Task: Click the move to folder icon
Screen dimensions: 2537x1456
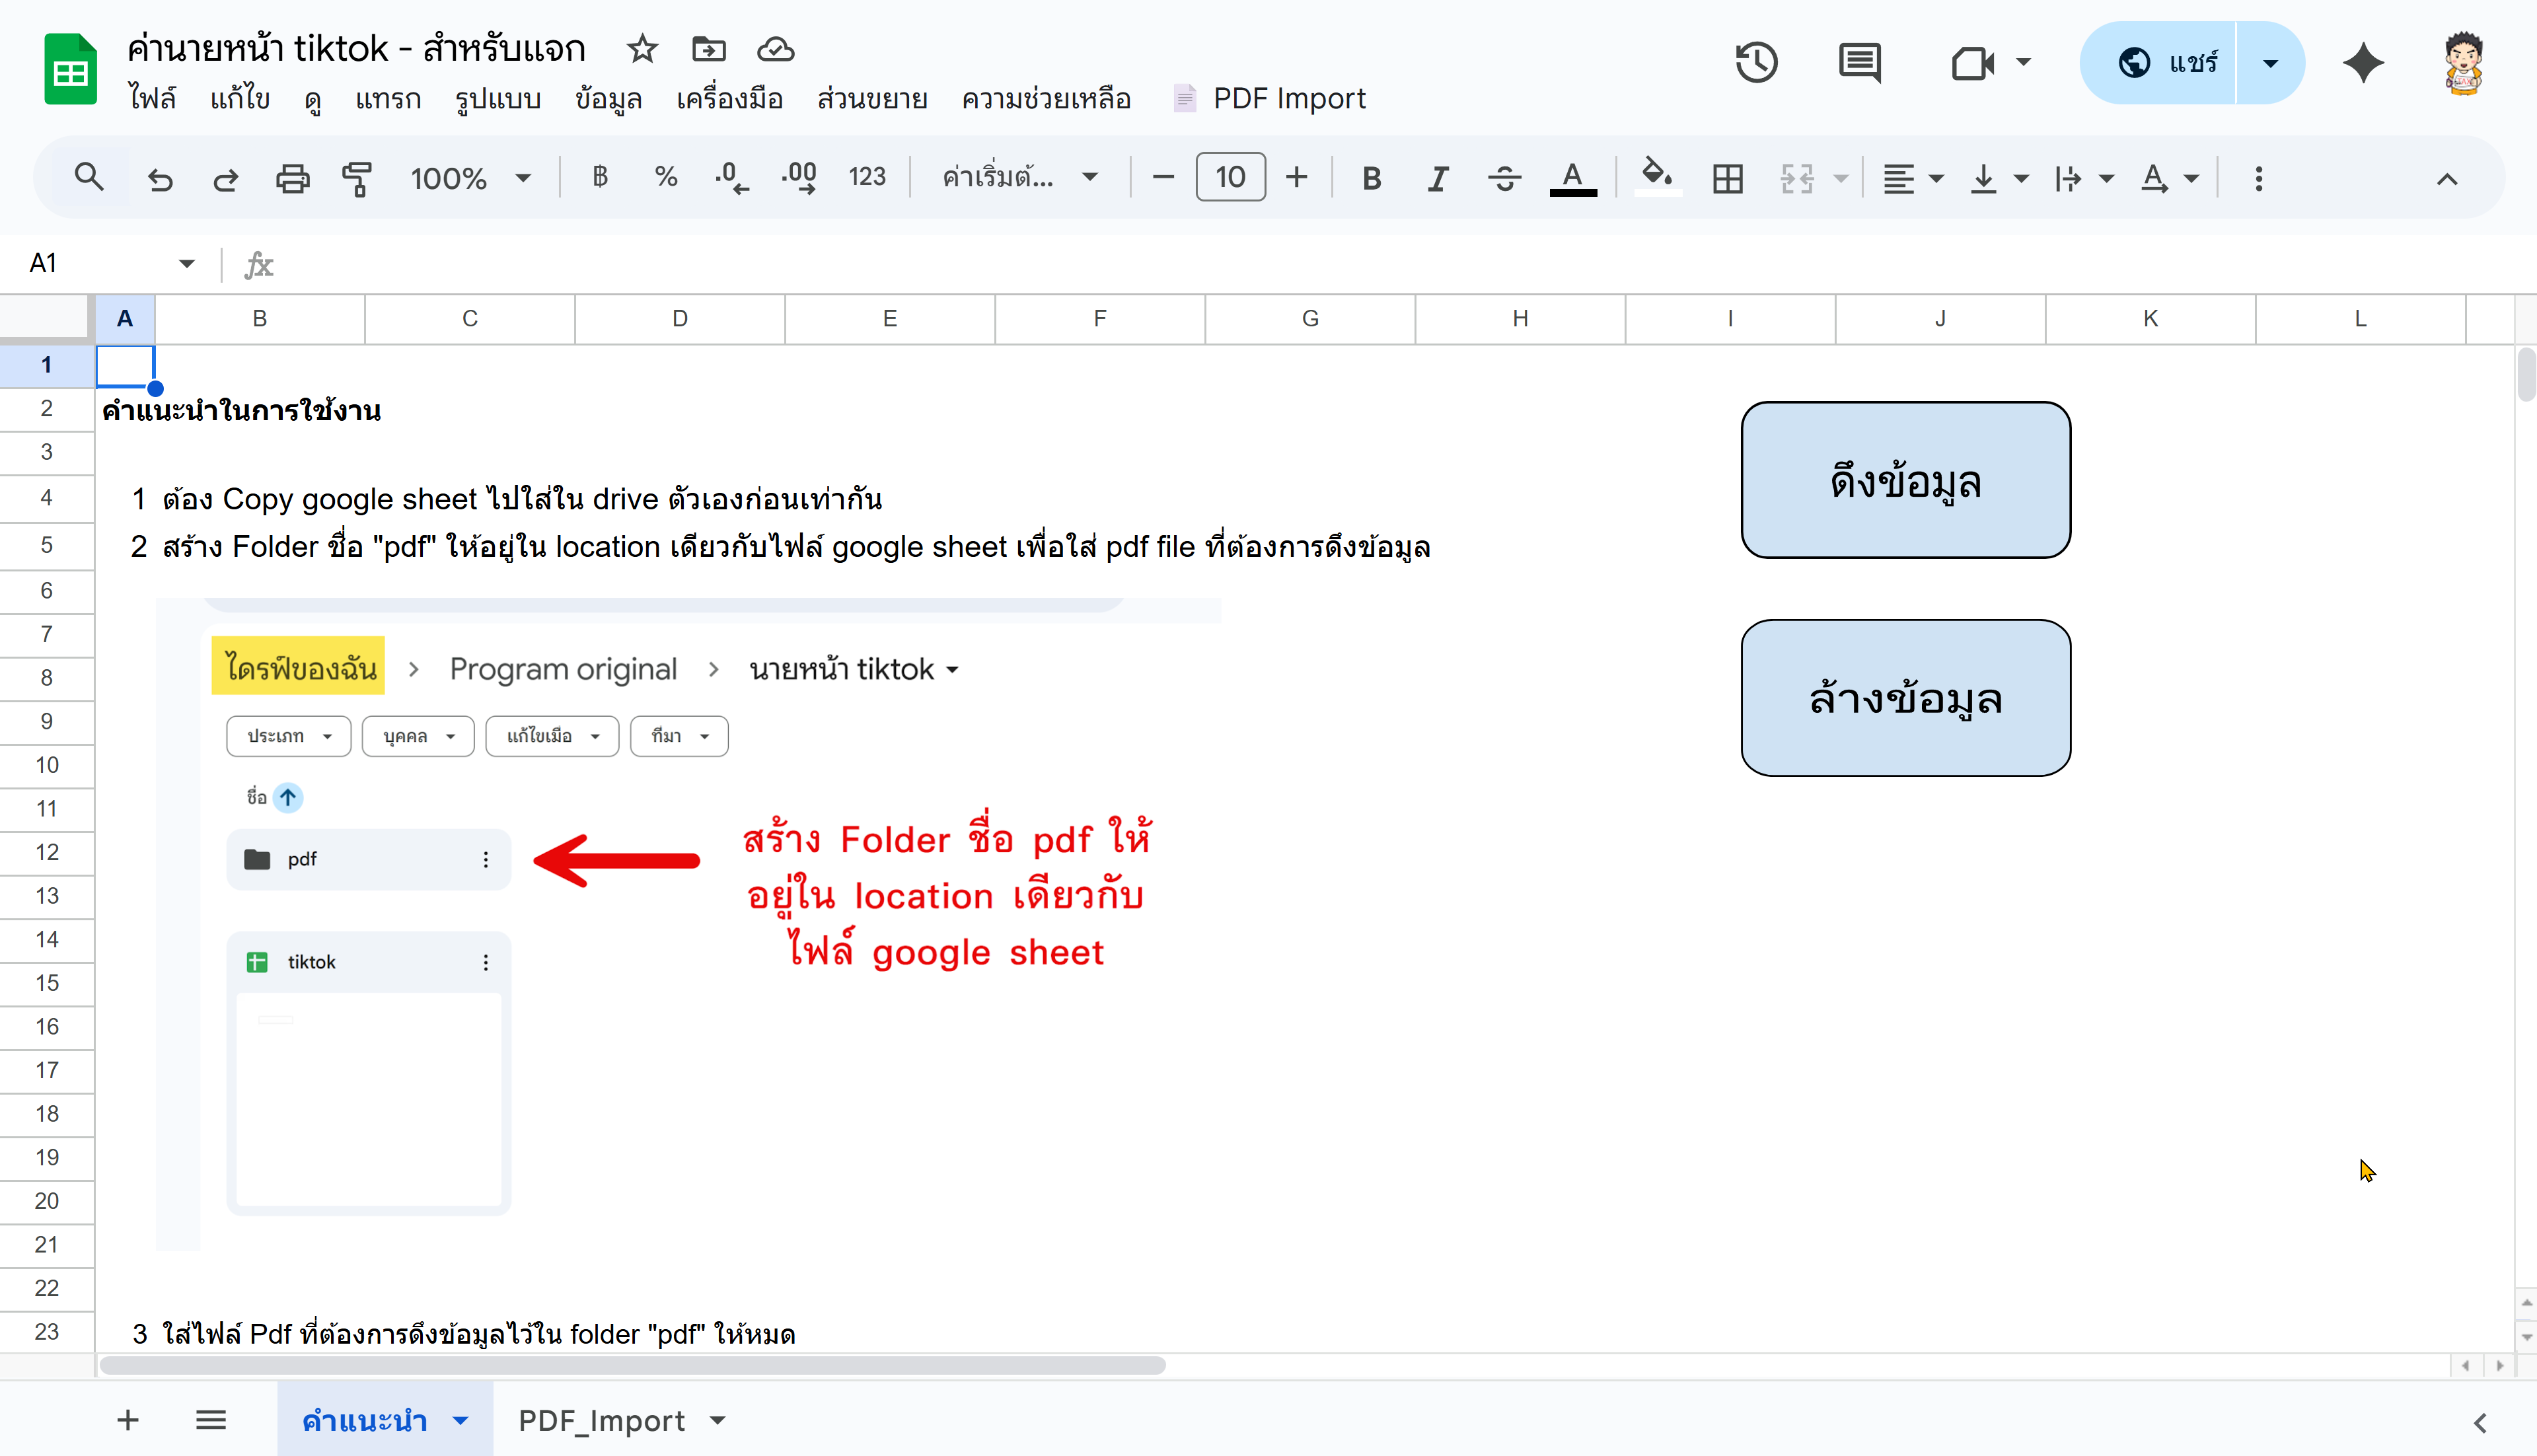Action: click(x=708, y=49)
